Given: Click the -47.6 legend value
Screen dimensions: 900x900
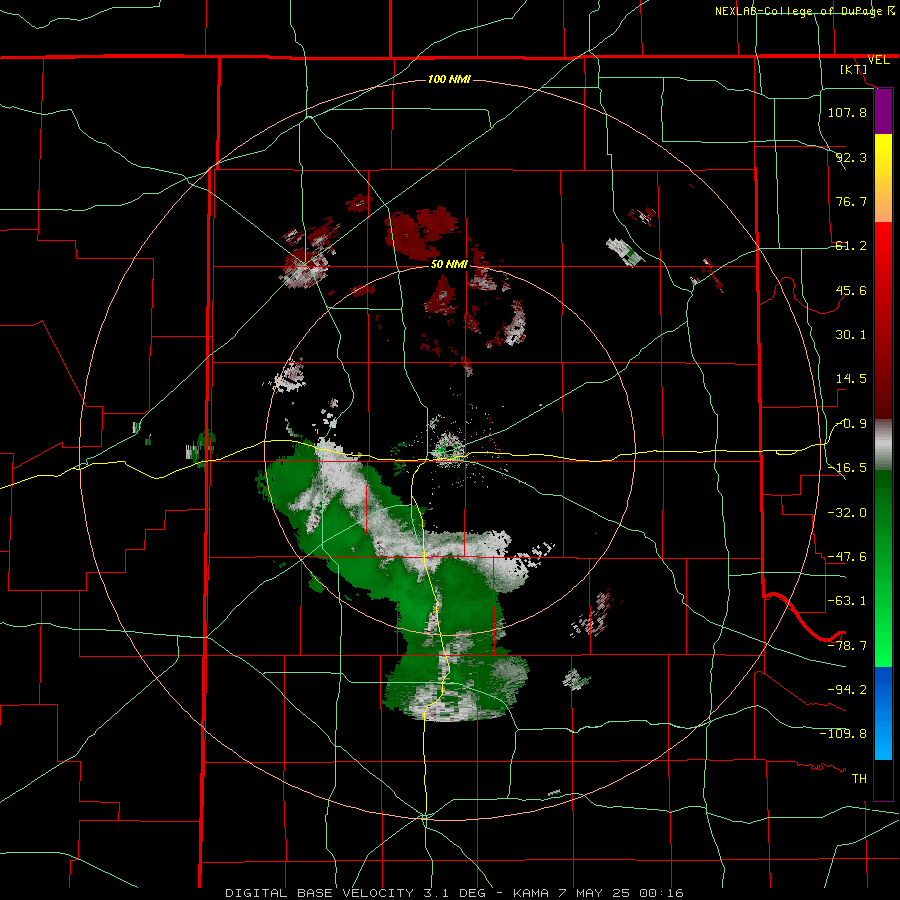Looking at the screenshot, I should click(847, 557).
